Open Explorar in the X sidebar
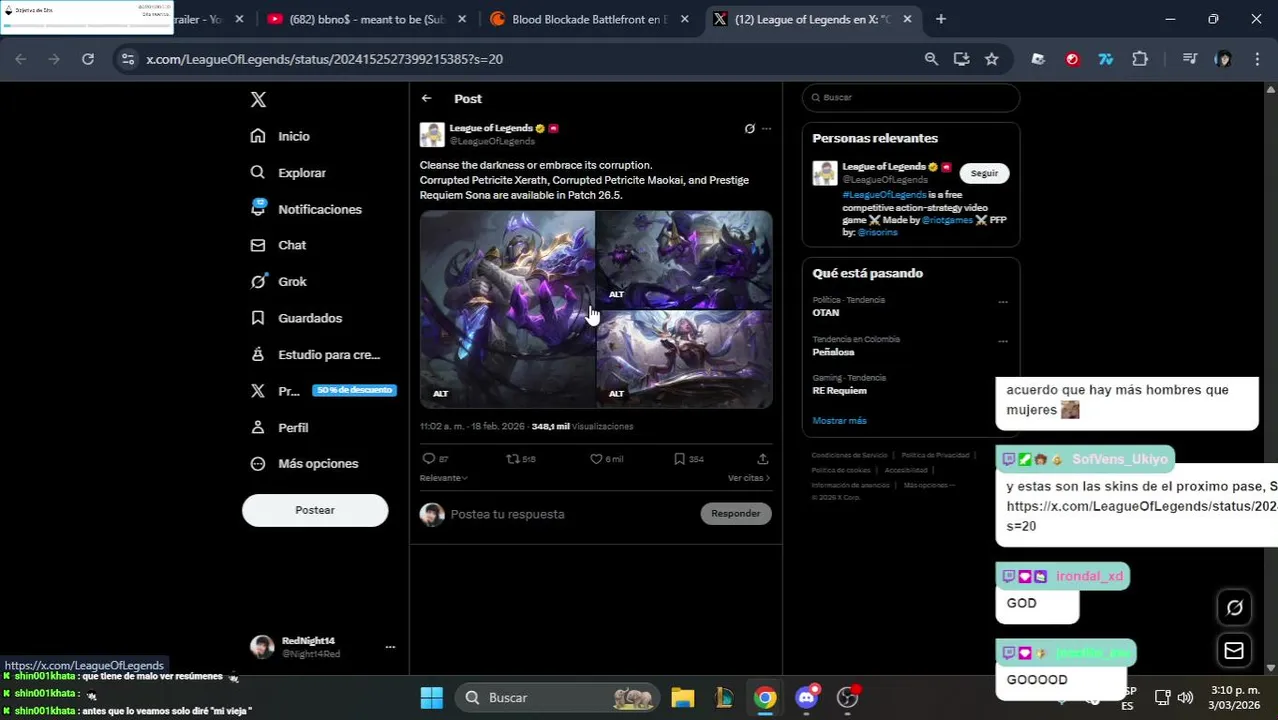 point(288,172)
